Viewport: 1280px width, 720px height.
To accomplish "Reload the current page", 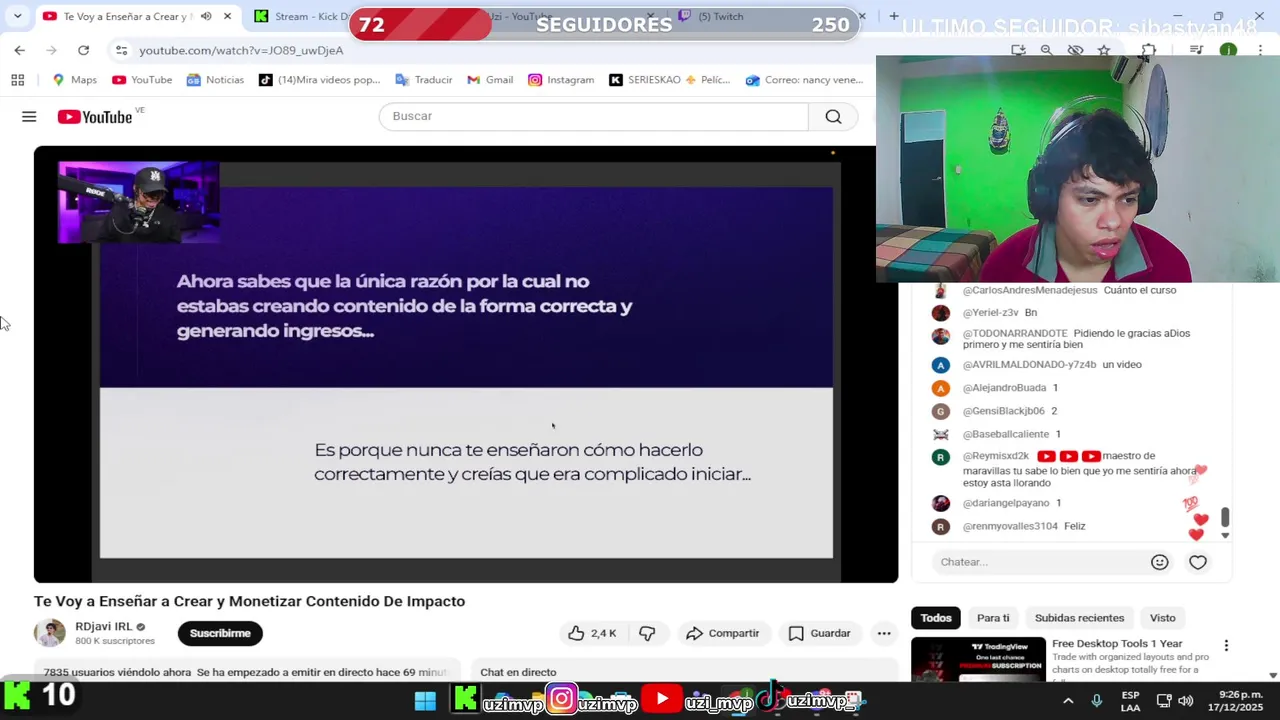I will 83,50.
